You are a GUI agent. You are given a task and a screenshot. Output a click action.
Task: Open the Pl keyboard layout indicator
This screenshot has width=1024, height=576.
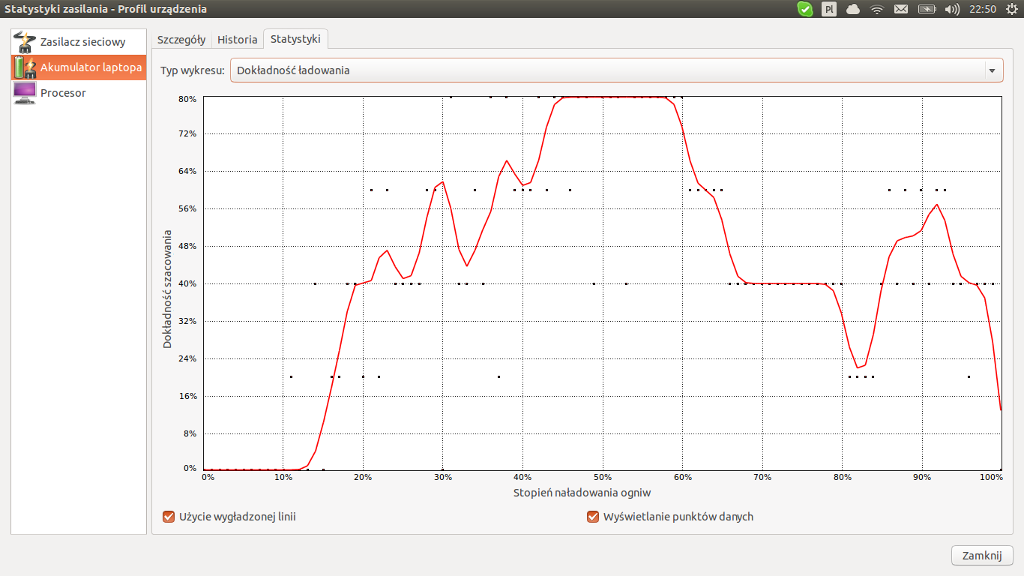click(829, 9)
